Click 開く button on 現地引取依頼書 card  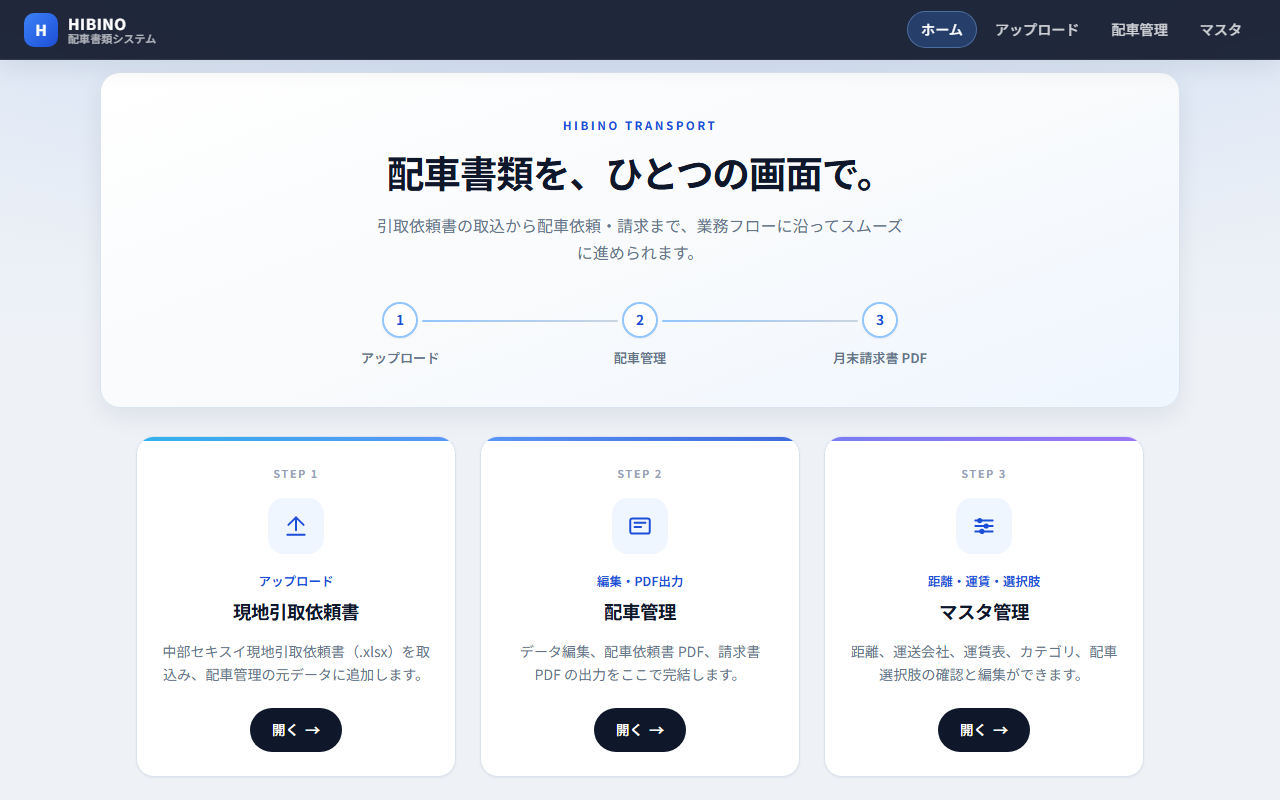296,730
